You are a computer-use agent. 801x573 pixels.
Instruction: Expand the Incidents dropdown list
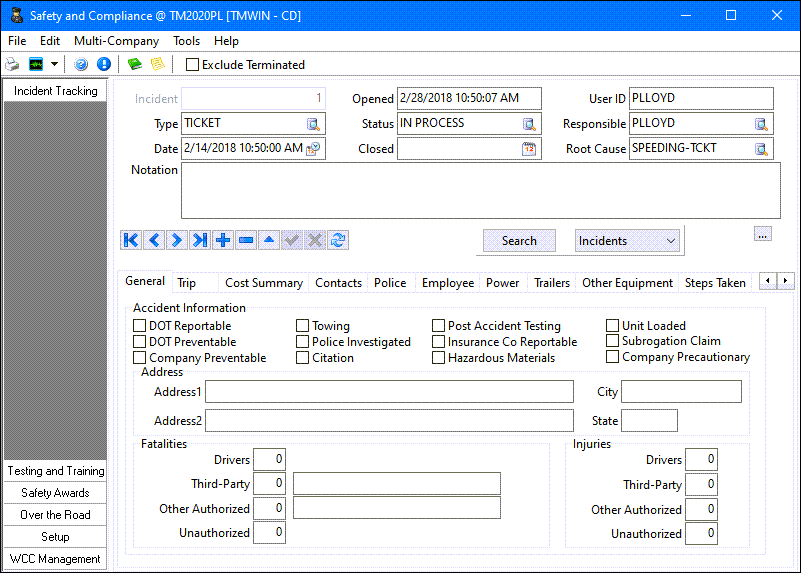670,241
